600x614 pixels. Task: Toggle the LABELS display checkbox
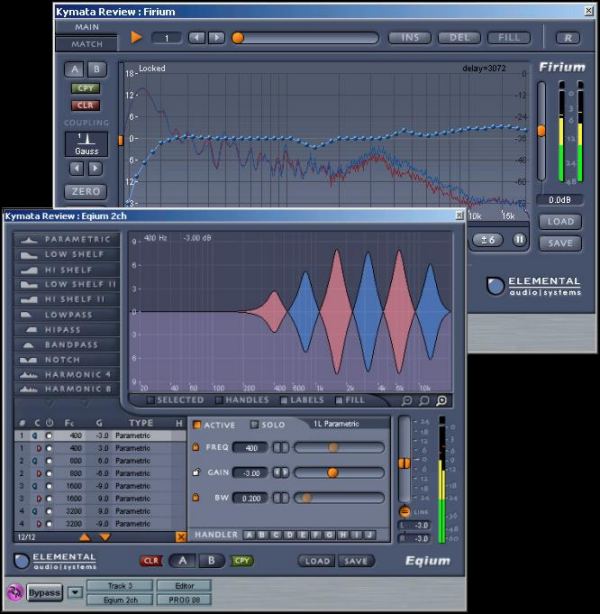pyautogui.click(x=284, y=400)
